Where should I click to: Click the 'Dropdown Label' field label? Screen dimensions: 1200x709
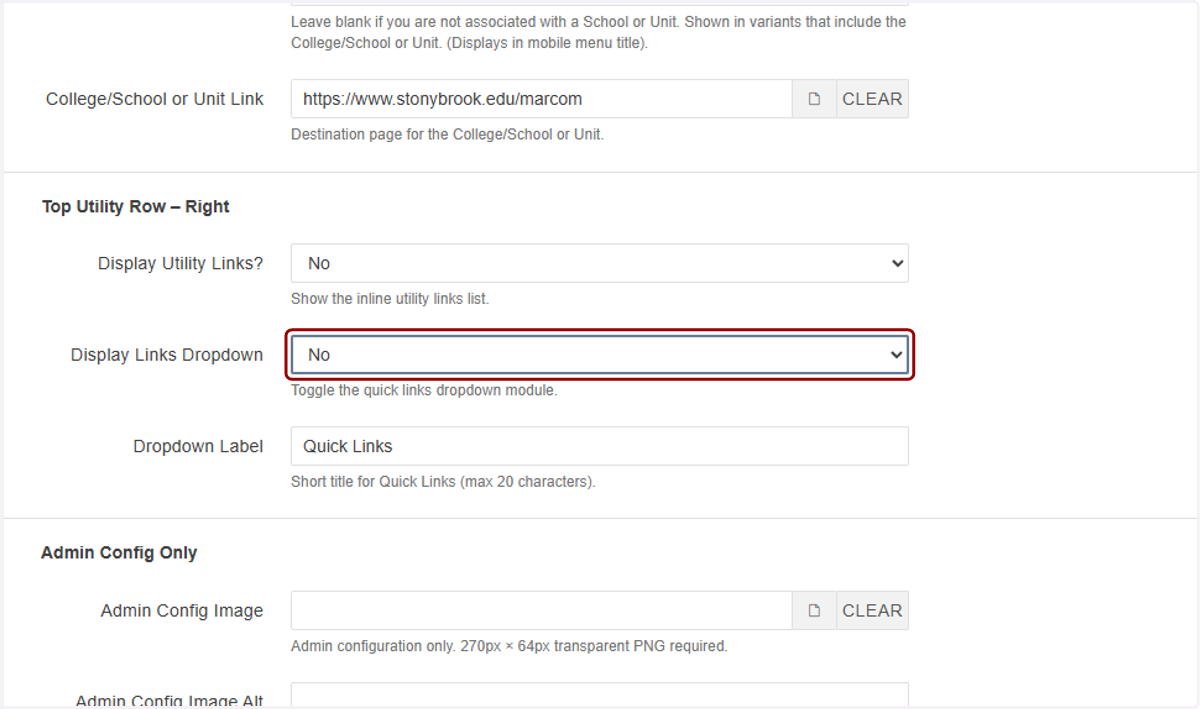(198, 447)
